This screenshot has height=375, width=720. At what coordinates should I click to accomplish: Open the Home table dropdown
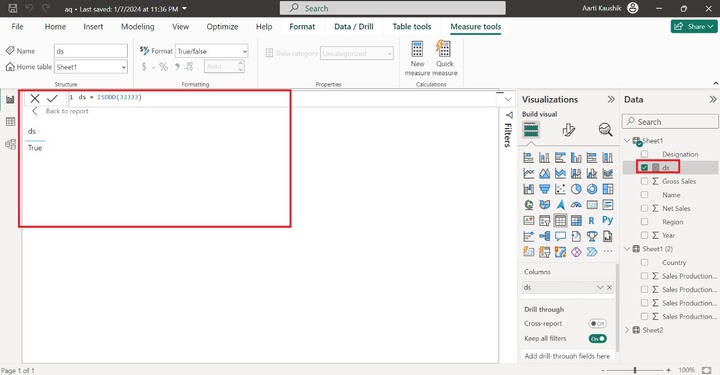(x=90, y=67)
